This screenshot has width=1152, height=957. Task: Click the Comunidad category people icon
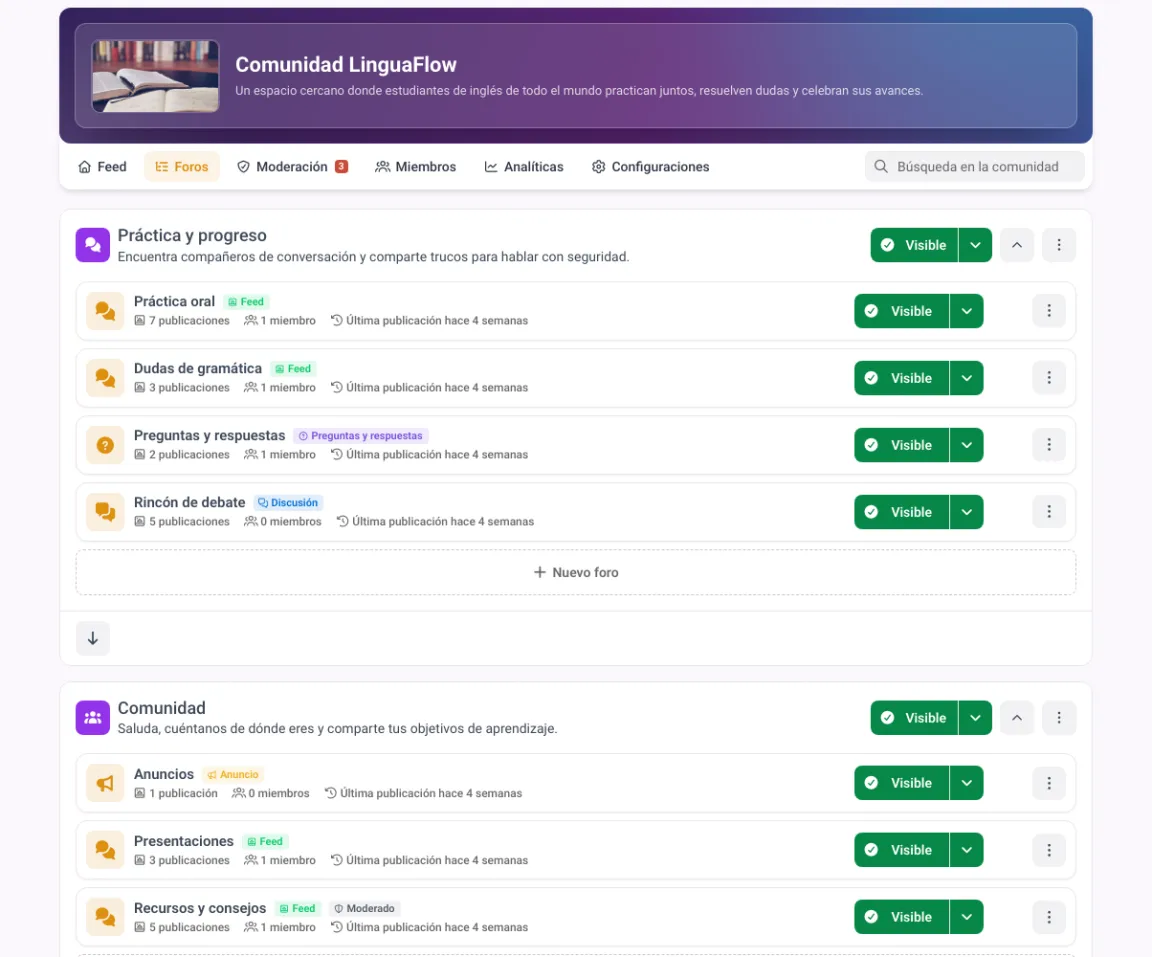tap(93, 718)
